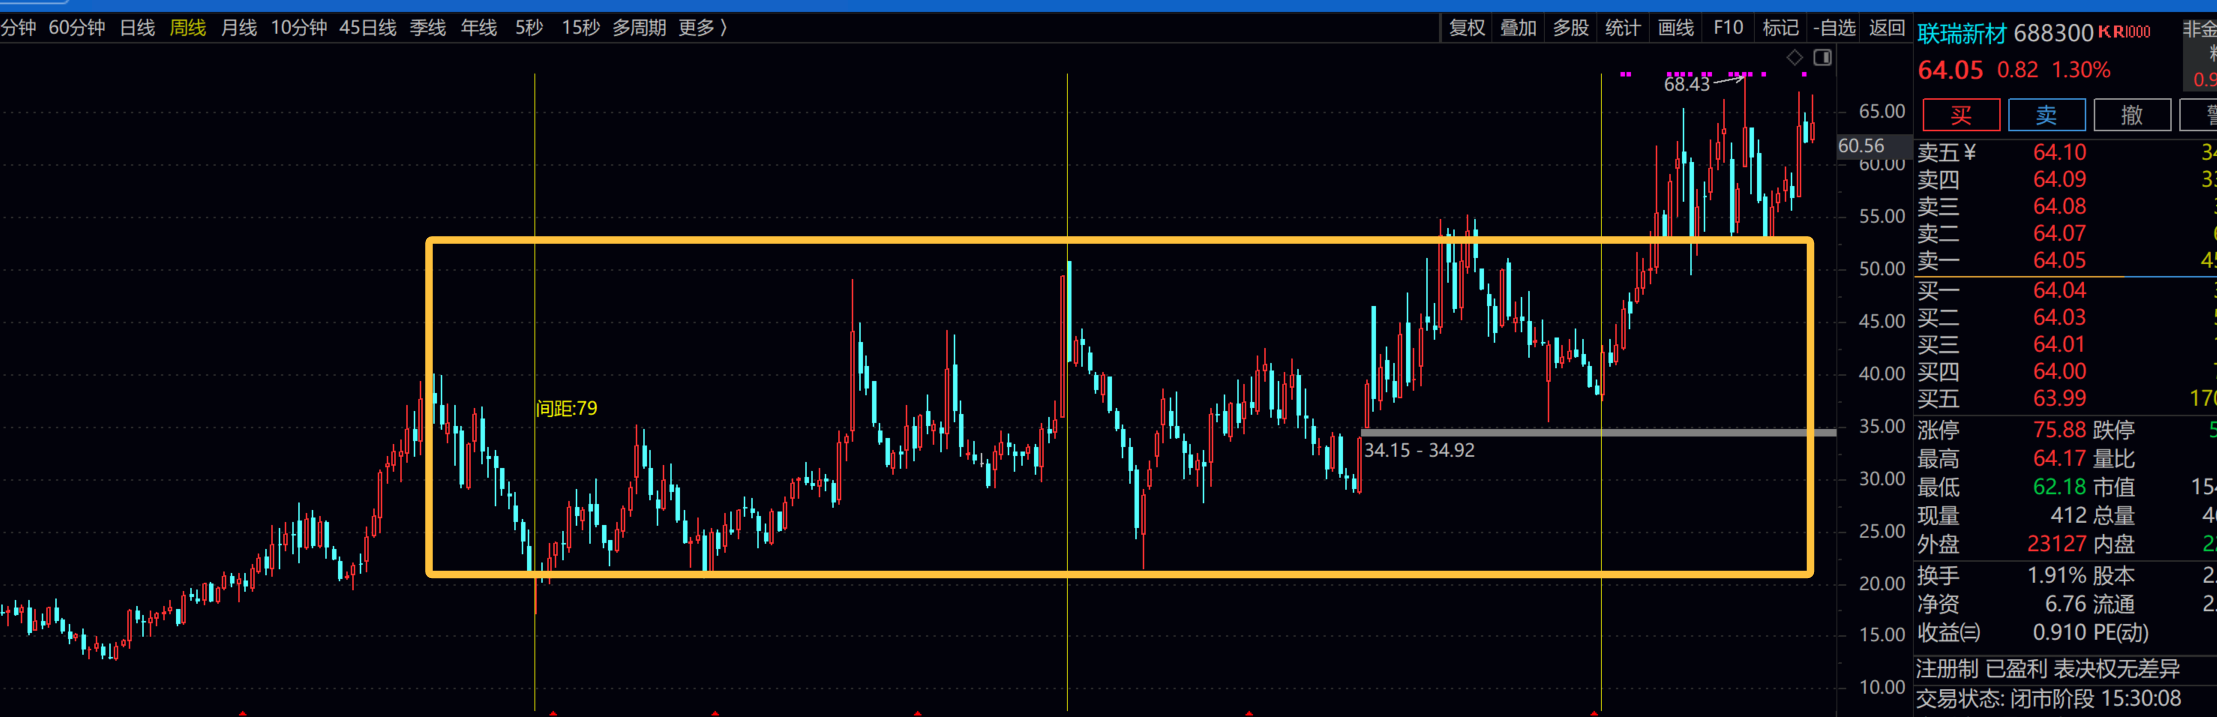
Task: Expand the 更多 period options
Action: [702, 28]
